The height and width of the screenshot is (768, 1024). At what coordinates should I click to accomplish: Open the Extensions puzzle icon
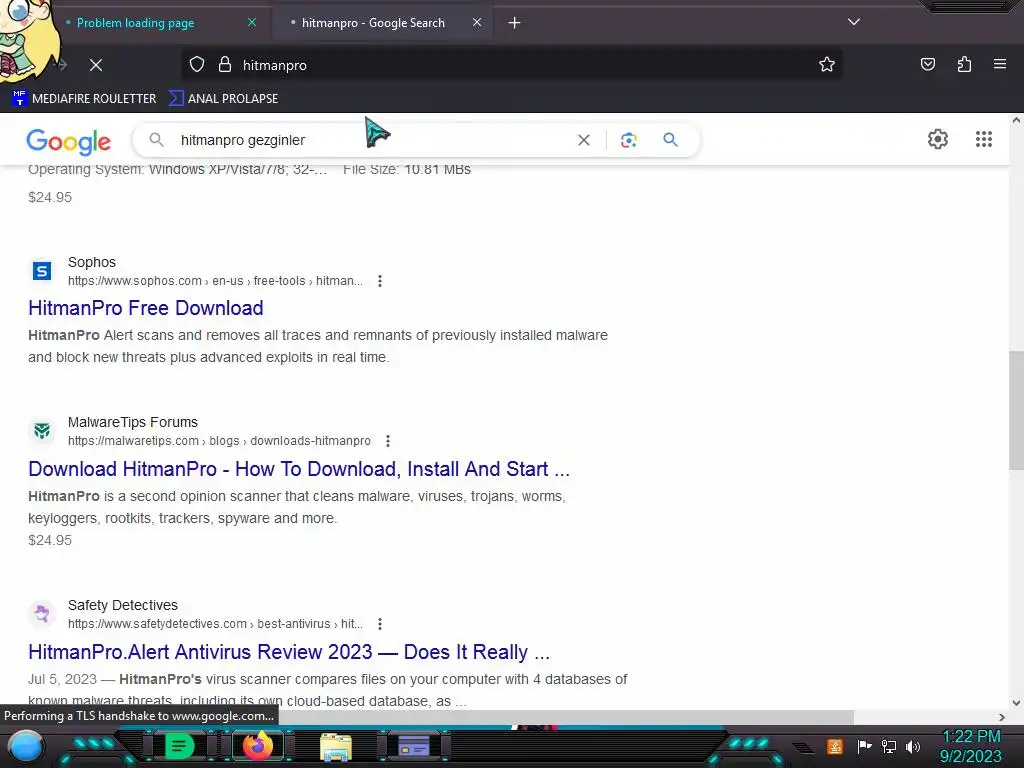click(964, 64)
